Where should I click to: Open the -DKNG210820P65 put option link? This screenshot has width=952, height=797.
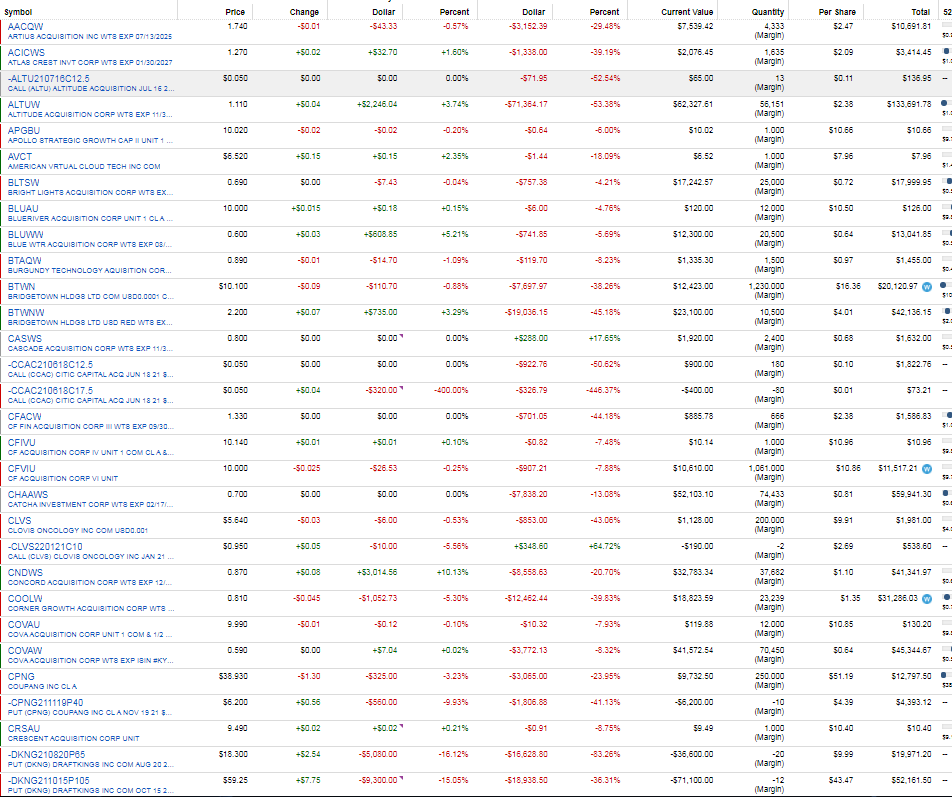point(46,755)
